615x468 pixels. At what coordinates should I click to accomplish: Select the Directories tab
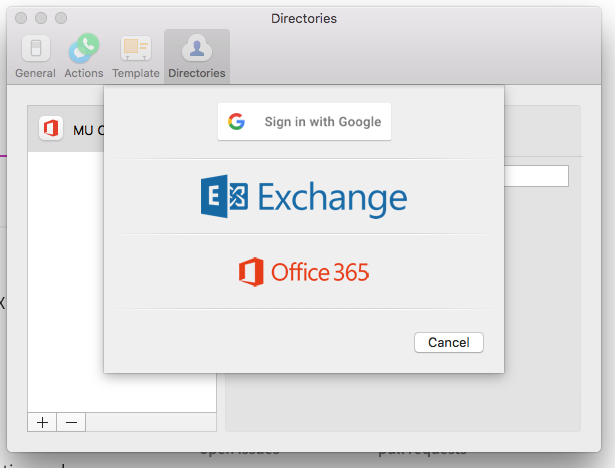coord(197,56)
